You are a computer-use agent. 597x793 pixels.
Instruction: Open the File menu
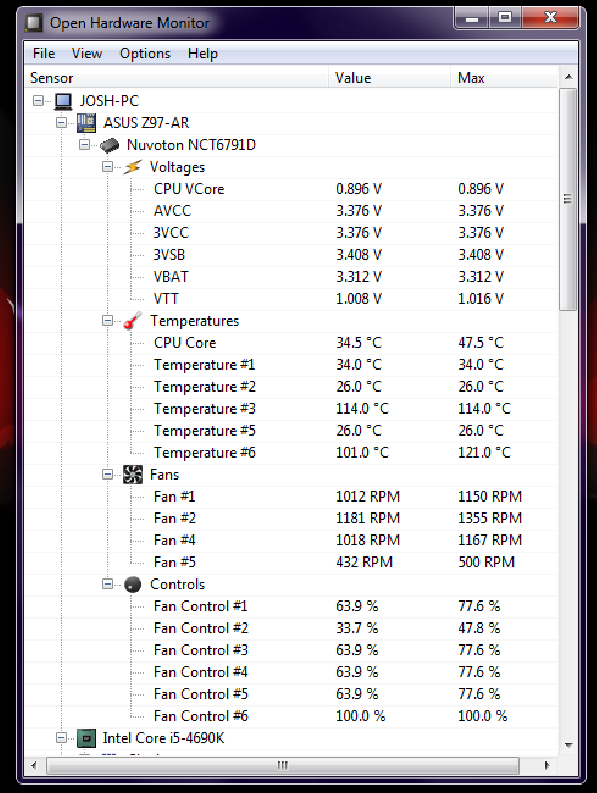coord(44,53)
